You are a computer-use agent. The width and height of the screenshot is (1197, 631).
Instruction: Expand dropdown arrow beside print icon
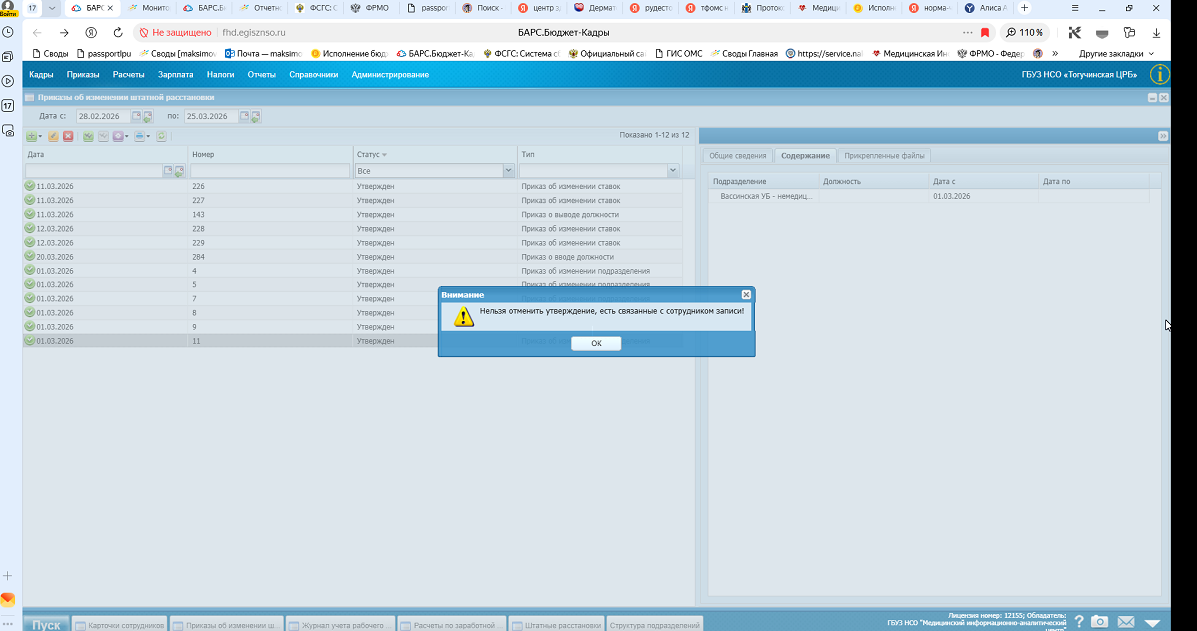(x=148, y=137)
